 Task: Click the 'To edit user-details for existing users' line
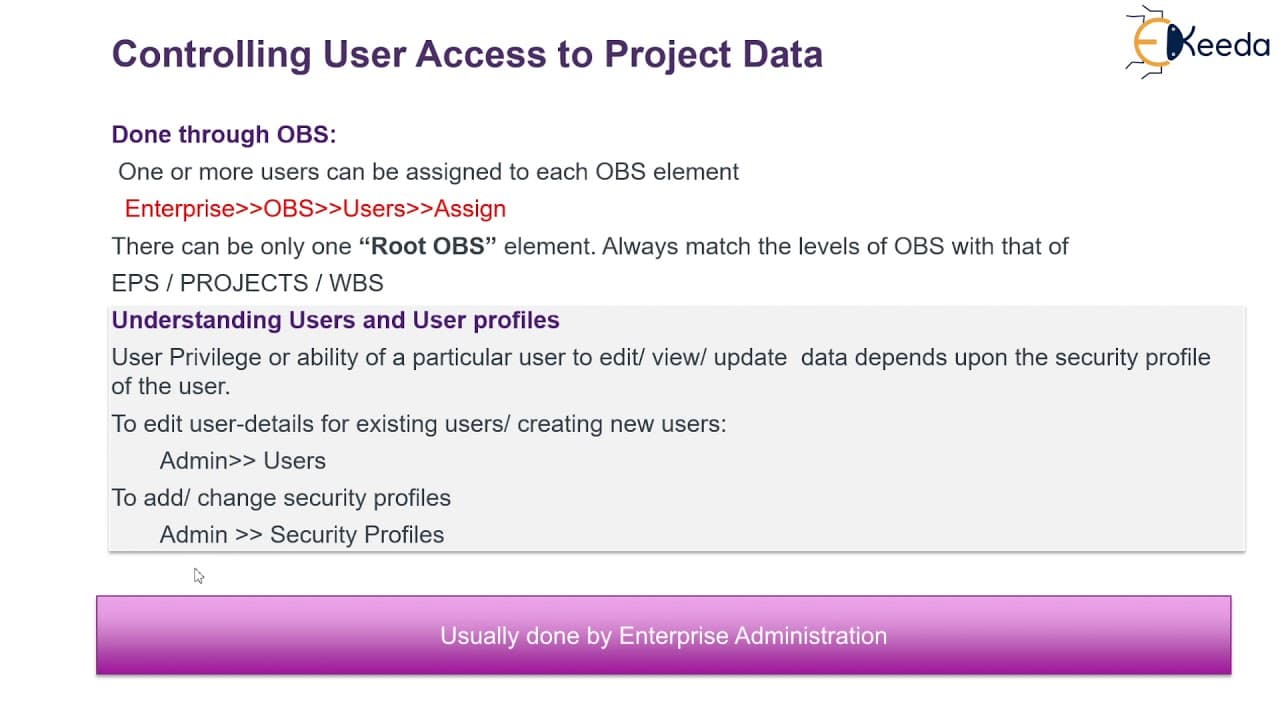[x=419, y=424]
